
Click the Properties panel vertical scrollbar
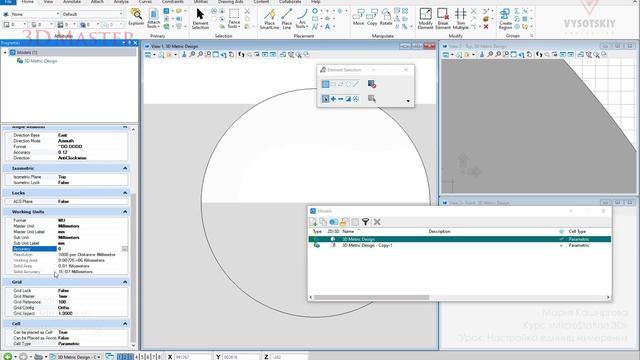tap(133, 269)
